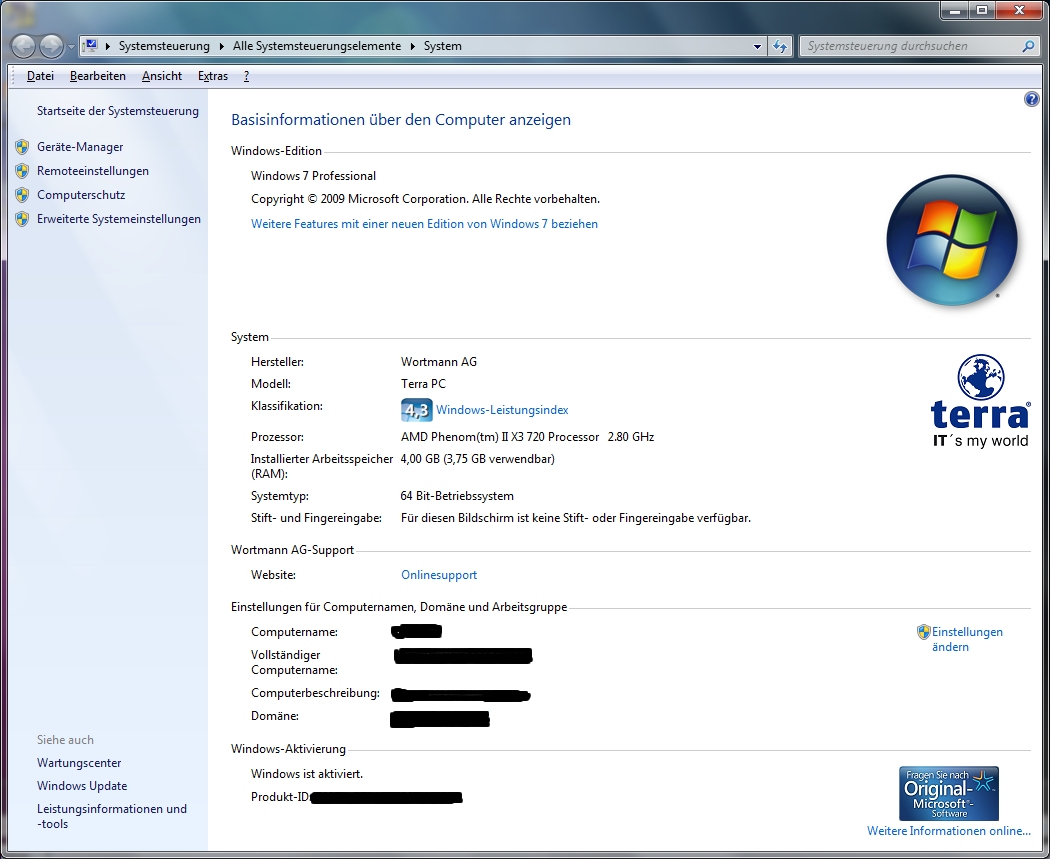Click the shield icon beside Geräte-Manager
The image size is (1050, 859).
[x=22, y=147]
